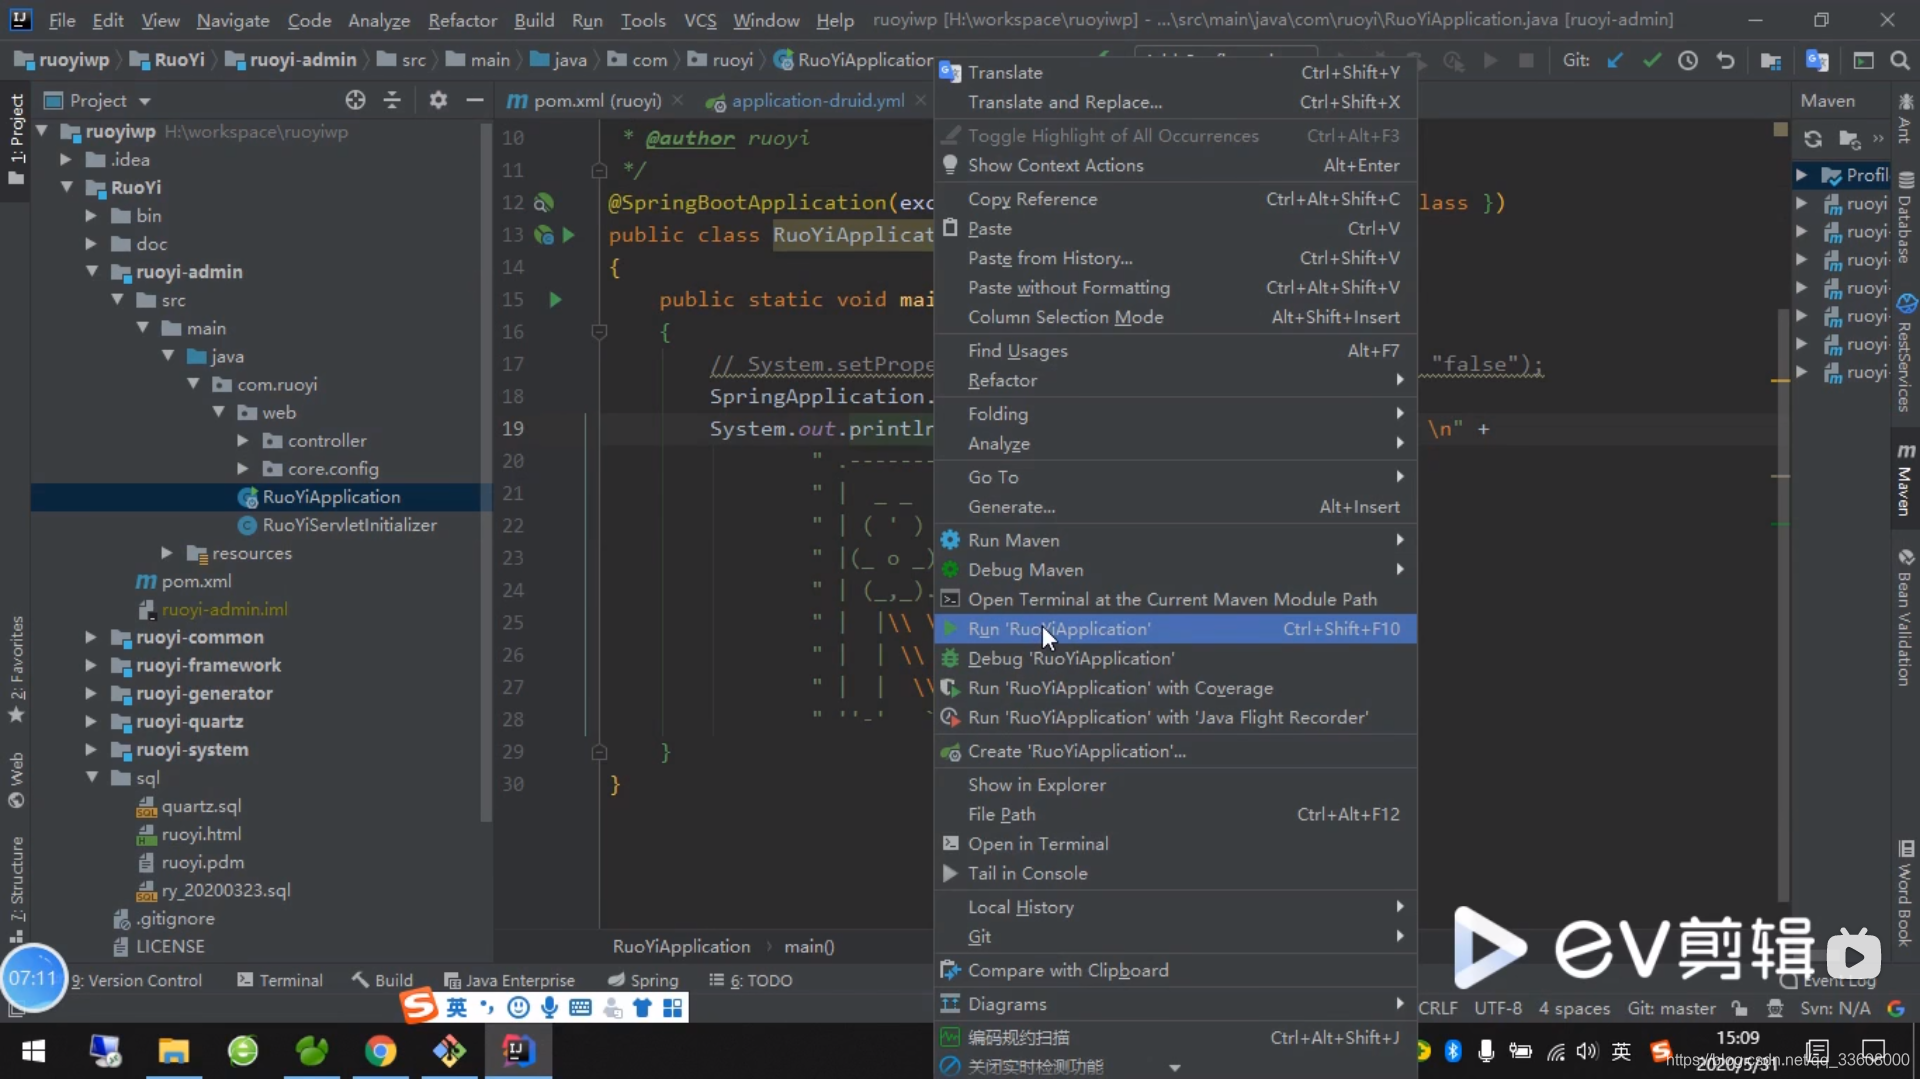
Task: Choose Compare with Clipboard
Action: pyautogui.click(x=1175, y=970)
